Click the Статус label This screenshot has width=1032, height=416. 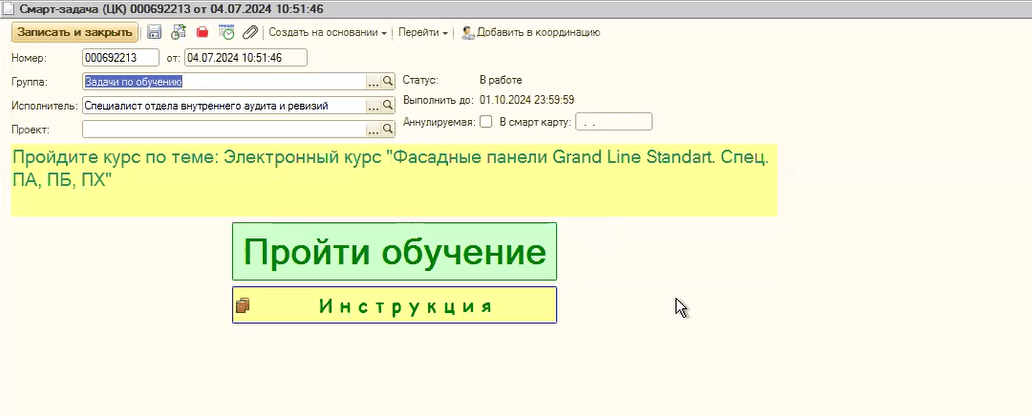[x=420, y=80]
